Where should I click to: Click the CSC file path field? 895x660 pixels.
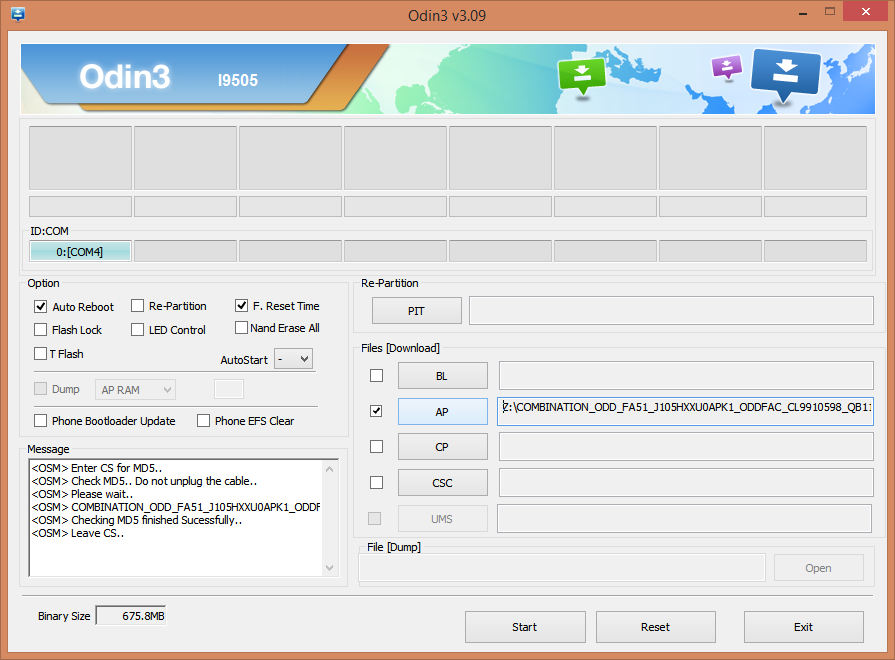pyautogui.click(x=686, y=482)
